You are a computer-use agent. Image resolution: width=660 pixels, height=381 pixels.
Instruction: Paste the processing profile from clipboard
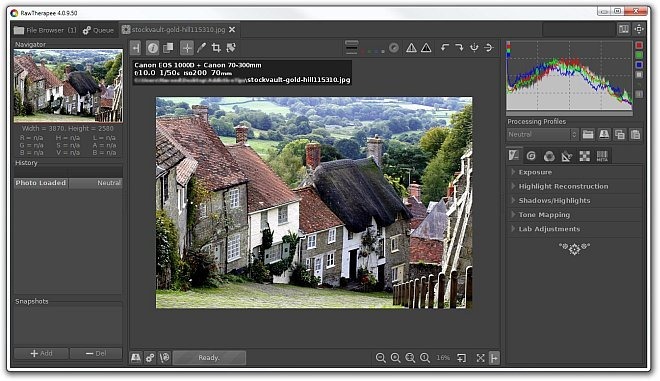[x=636, y=135]
